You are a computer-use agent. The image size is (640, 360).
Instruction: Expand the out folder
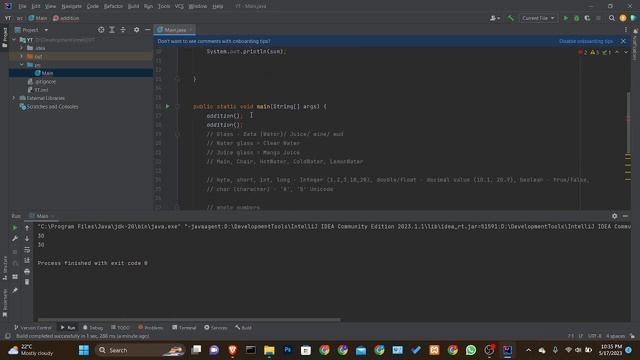click(x=22, y=56)
